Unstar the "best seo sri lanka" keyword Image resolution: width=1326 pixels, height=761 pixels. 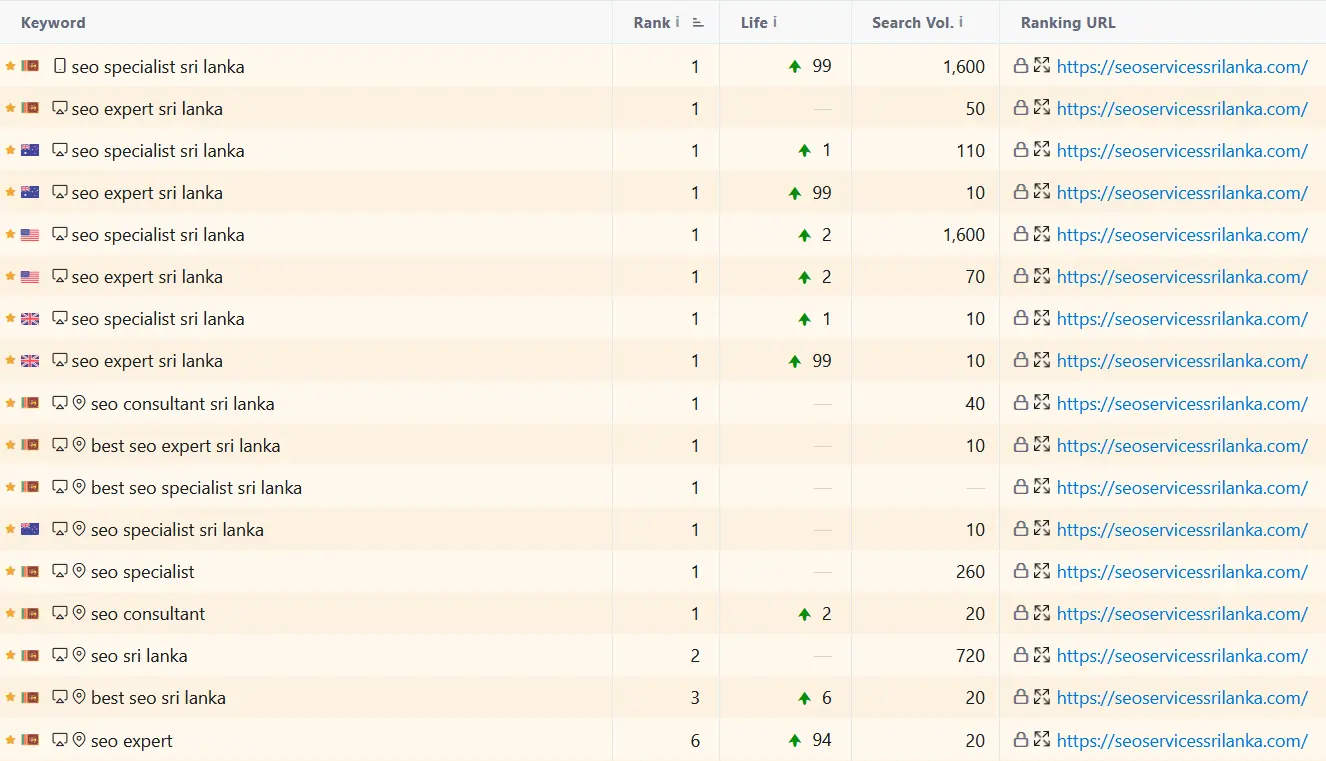(x=8, y=697)
